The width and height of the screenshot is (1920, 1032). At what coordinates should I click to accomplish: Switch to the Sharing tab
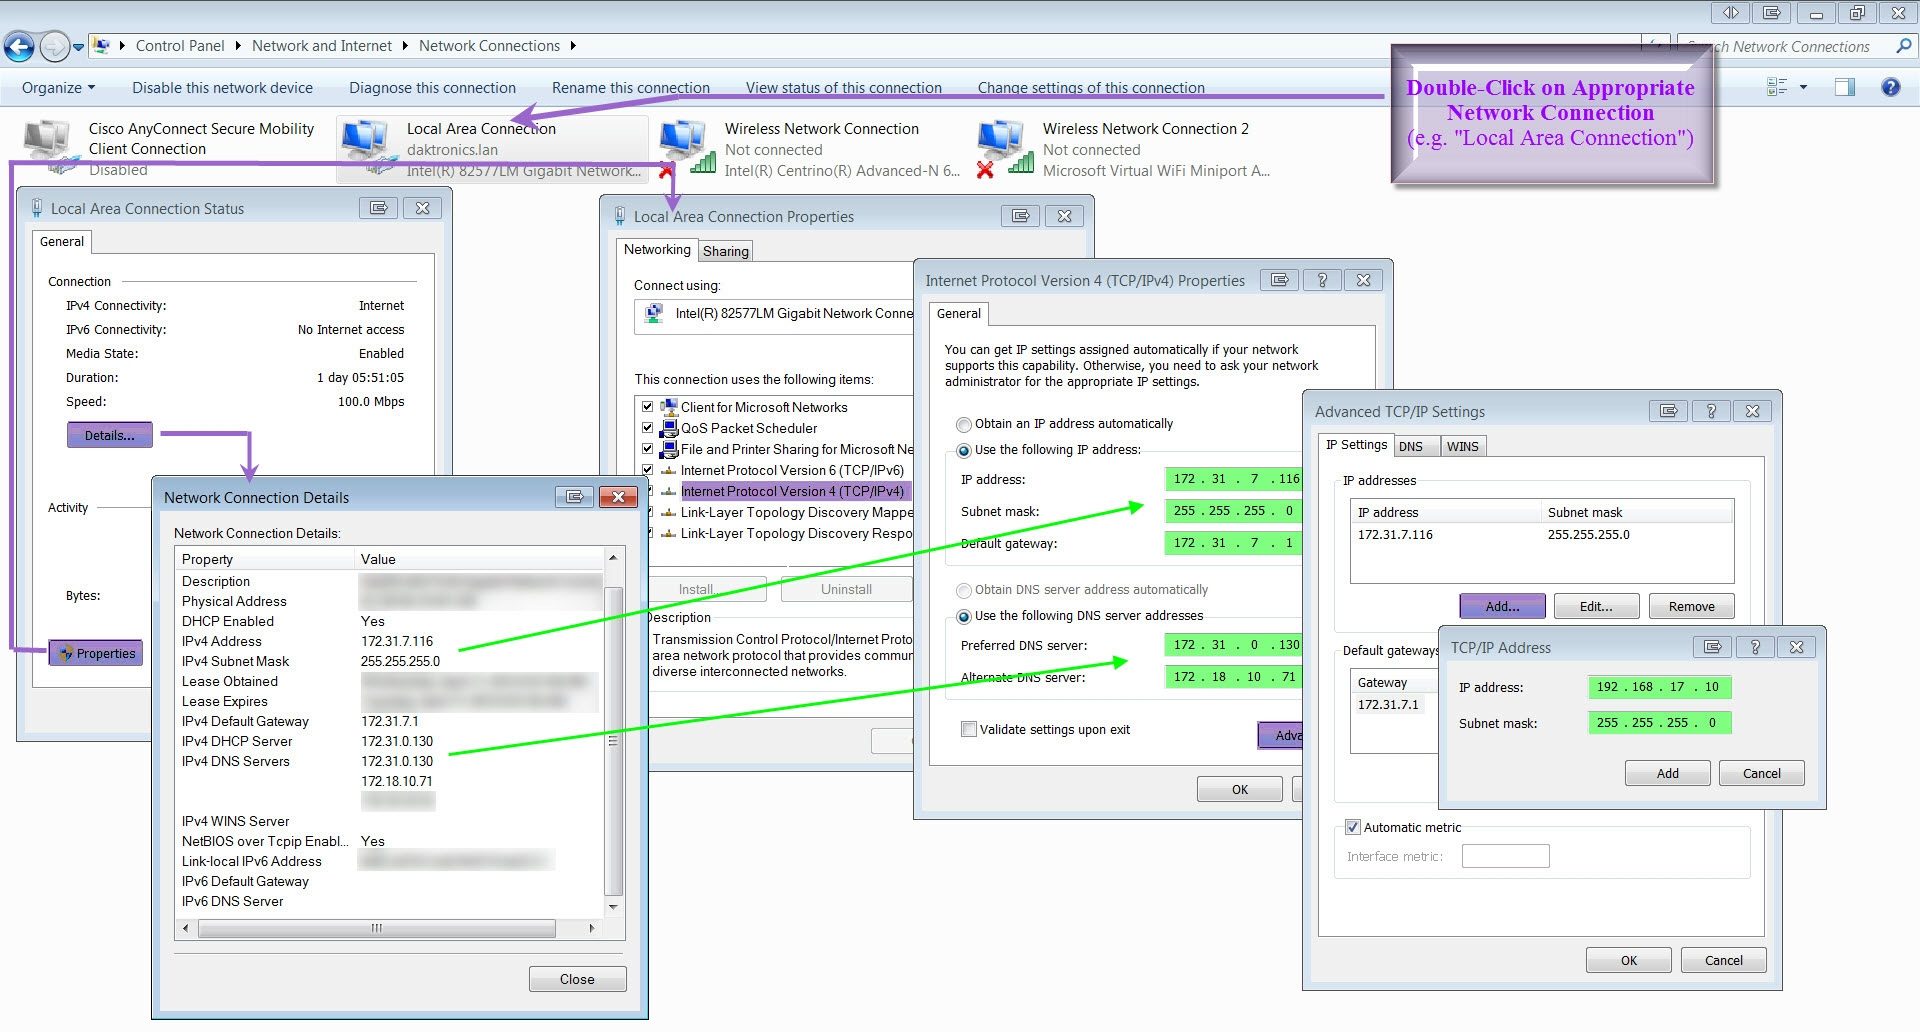click(x=725, y=251)
